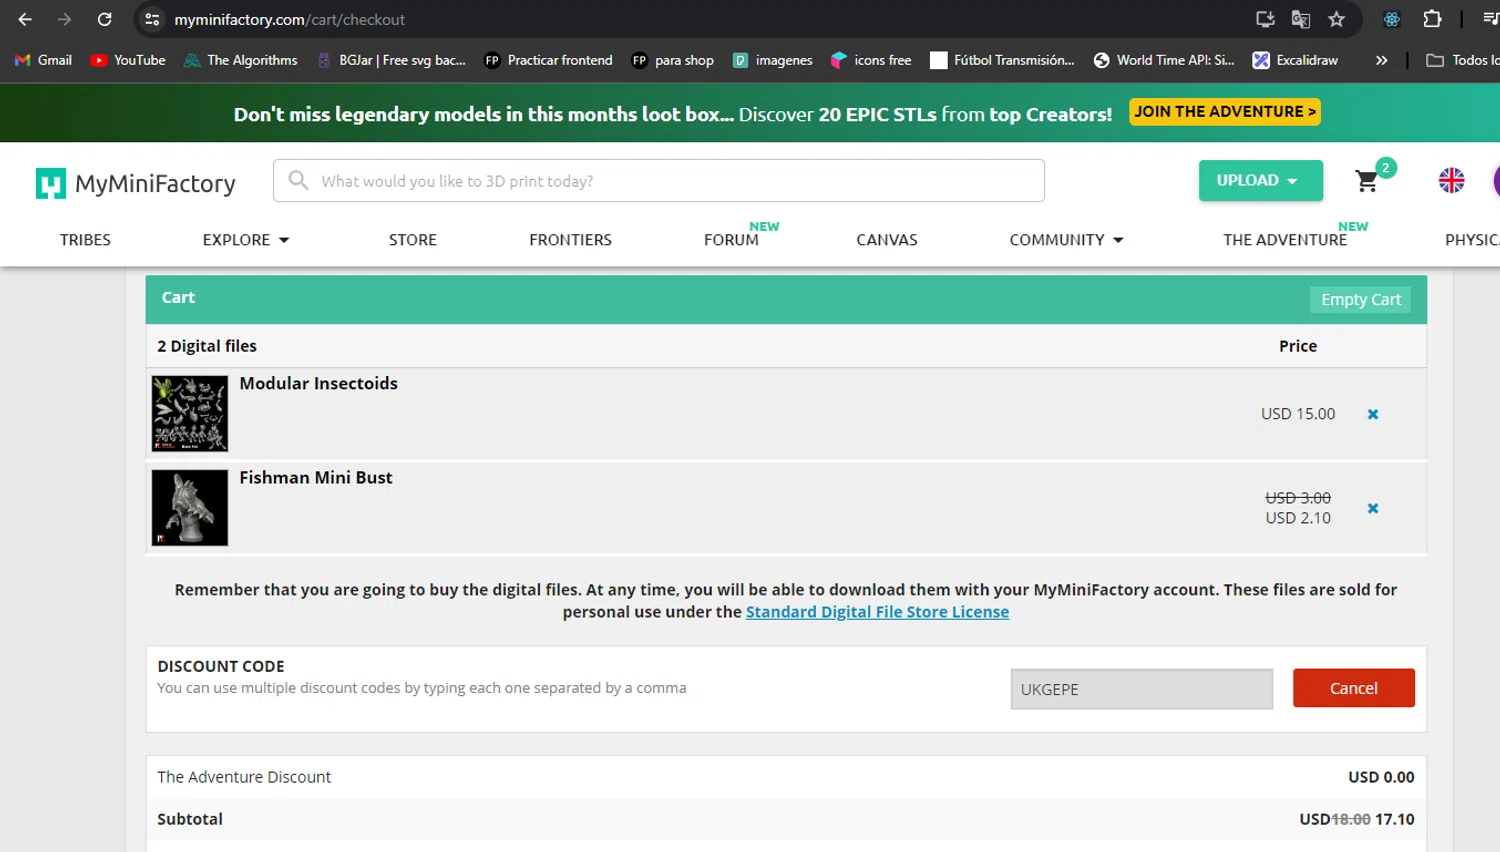This screenshot has width=1500, height=852.
Task: View the Fishman Mini Bust thumbnail
Action: (x=190, y=508)
